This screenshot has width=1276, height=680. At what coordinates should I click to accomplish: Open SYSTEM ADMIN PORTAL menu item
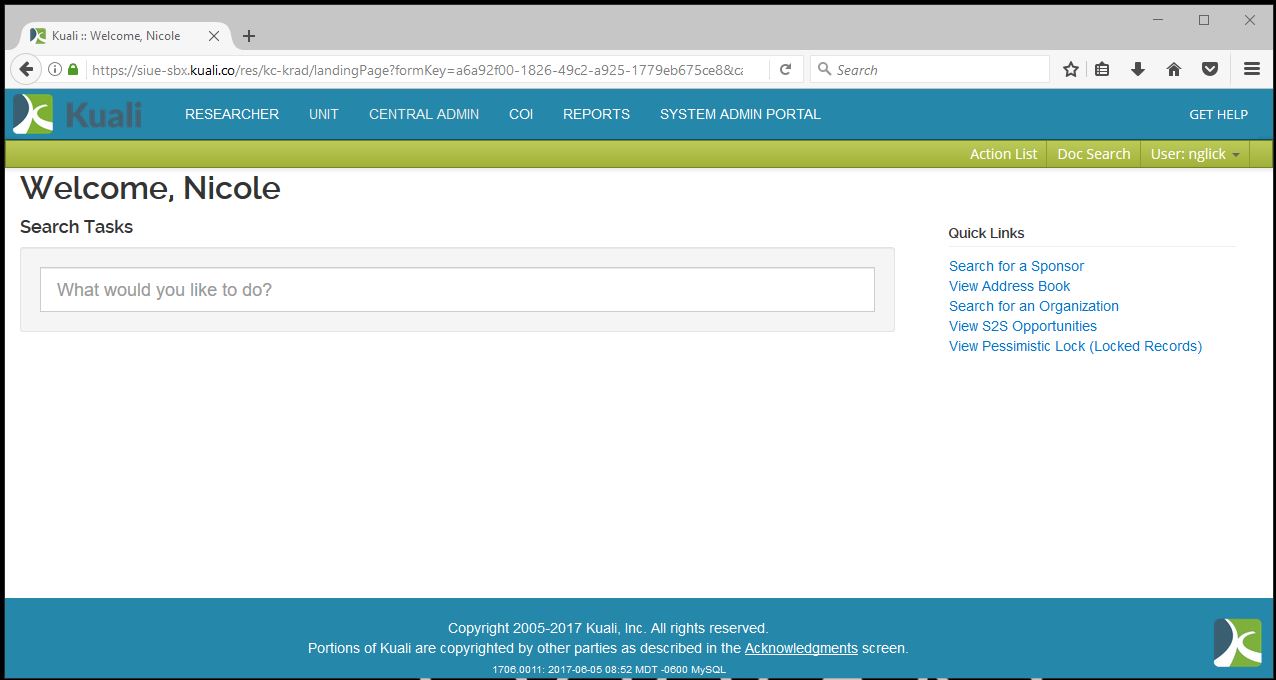coord(740,114)
